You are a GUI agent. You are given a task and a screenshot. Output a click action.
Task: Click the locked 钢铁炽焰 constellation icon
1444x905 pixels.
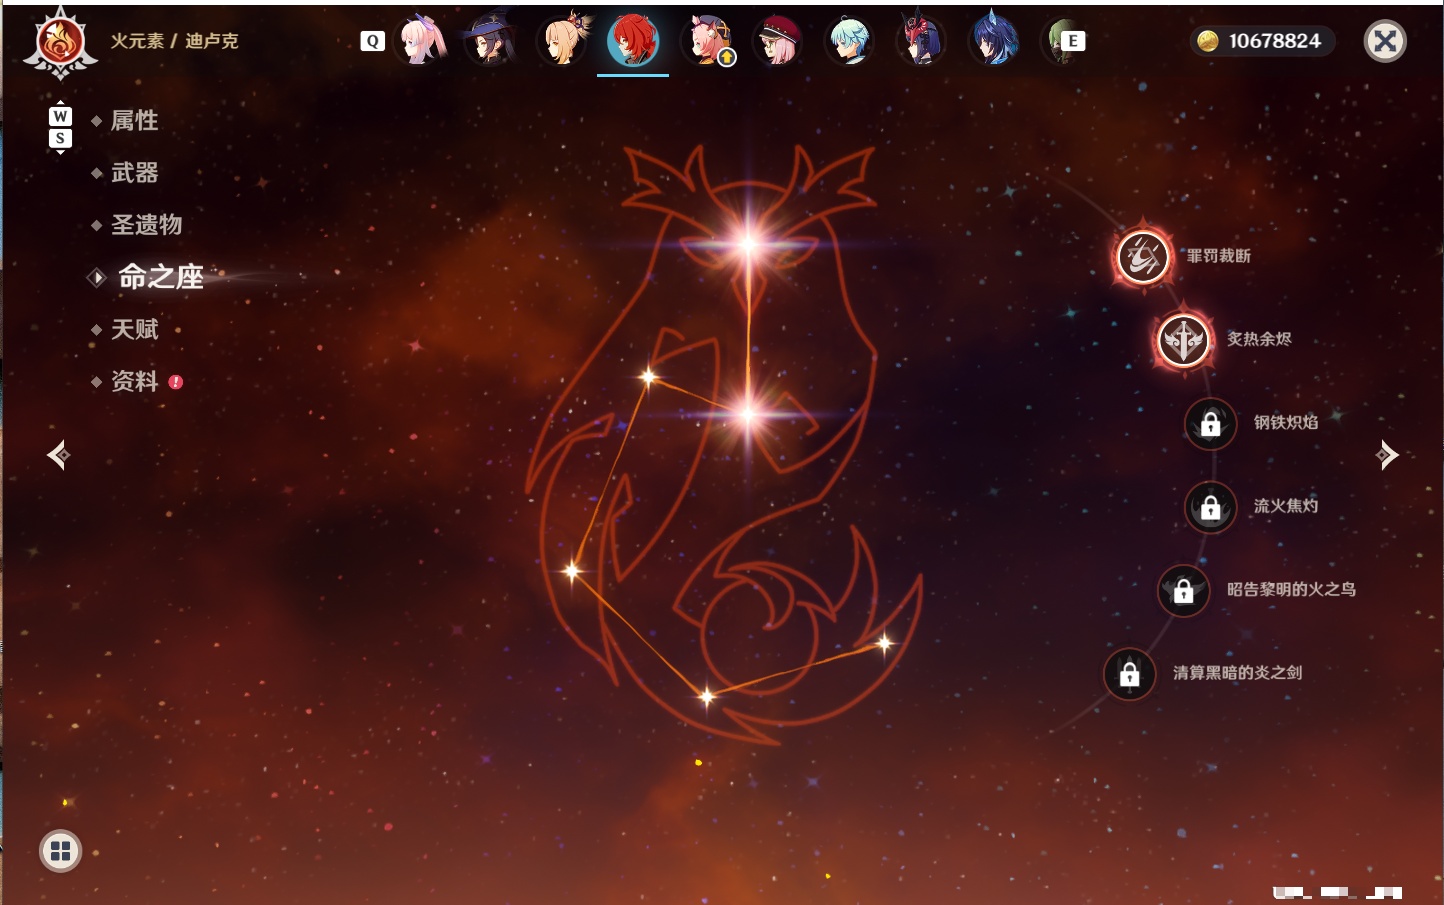pyautogui.click(x=1210, y=423)
